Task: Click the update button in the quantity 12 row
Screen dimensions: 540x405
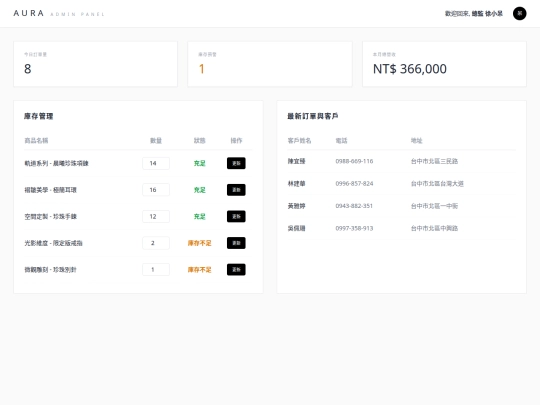Action: 236,216
